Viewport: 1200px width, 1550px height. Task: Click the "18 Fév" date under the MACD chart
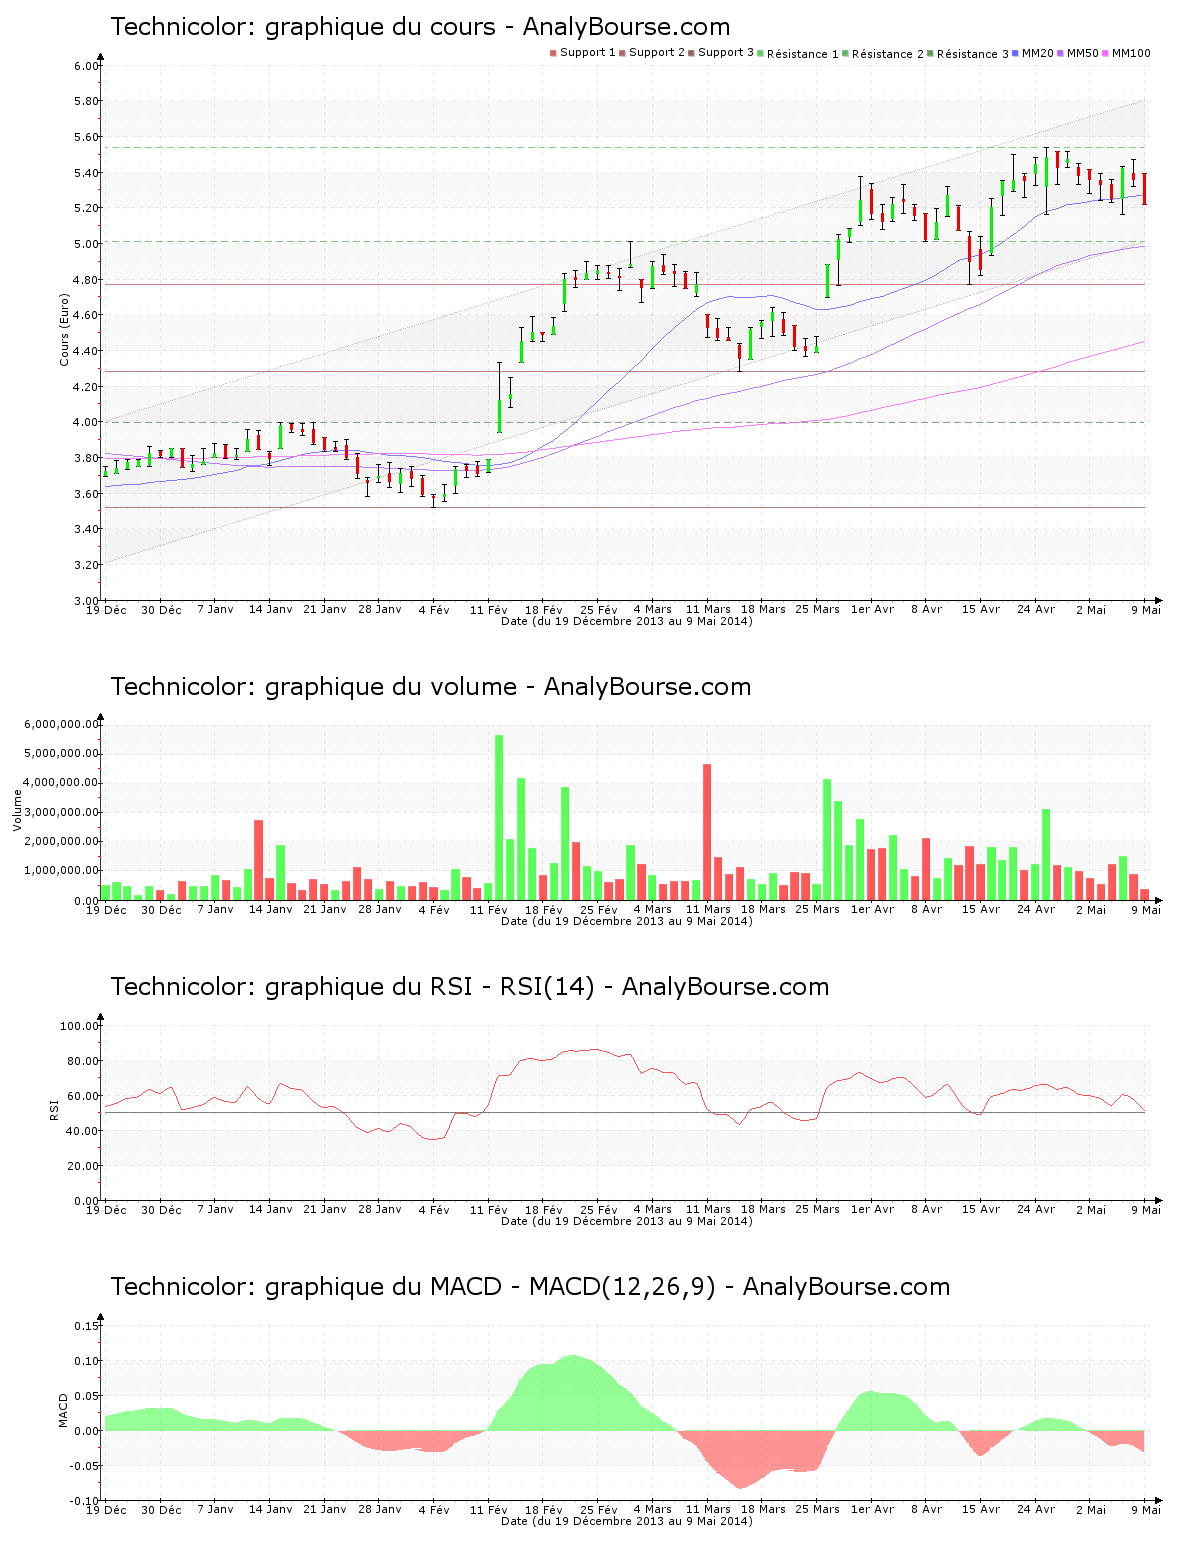click(x=544, y=1510)
